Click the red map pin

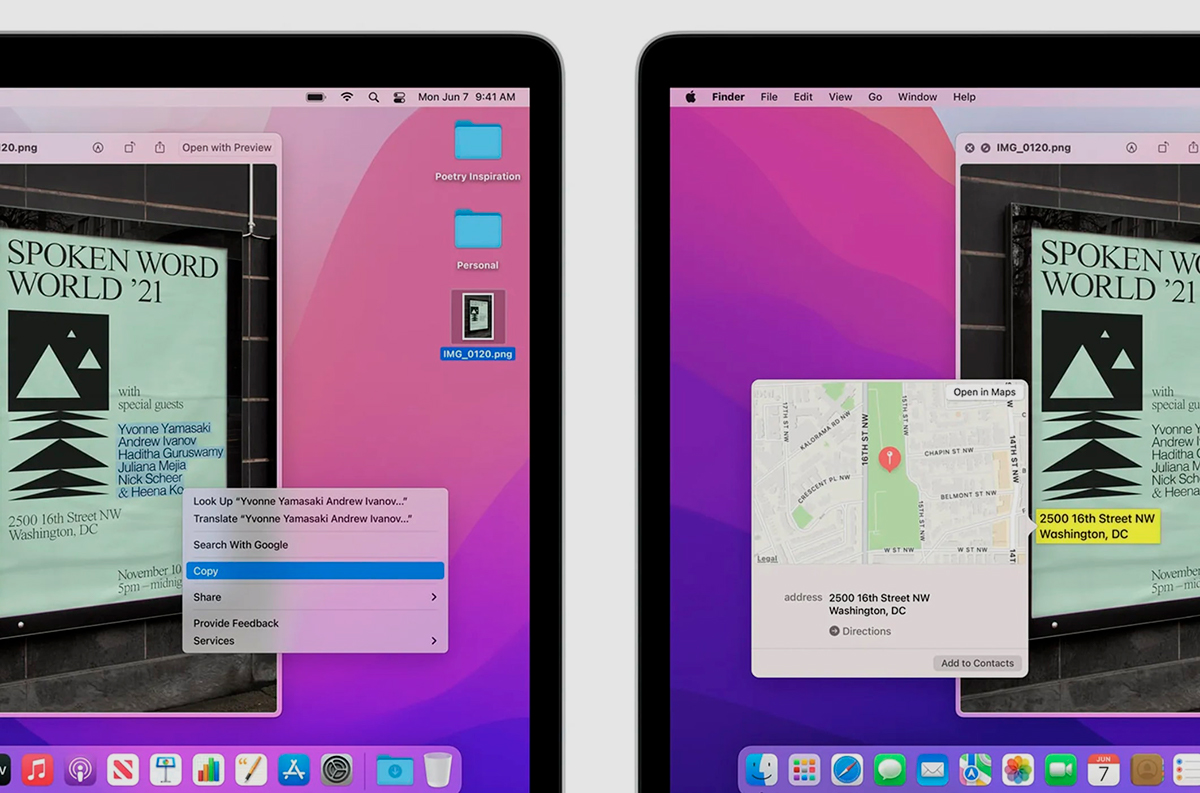coord(888,459)
